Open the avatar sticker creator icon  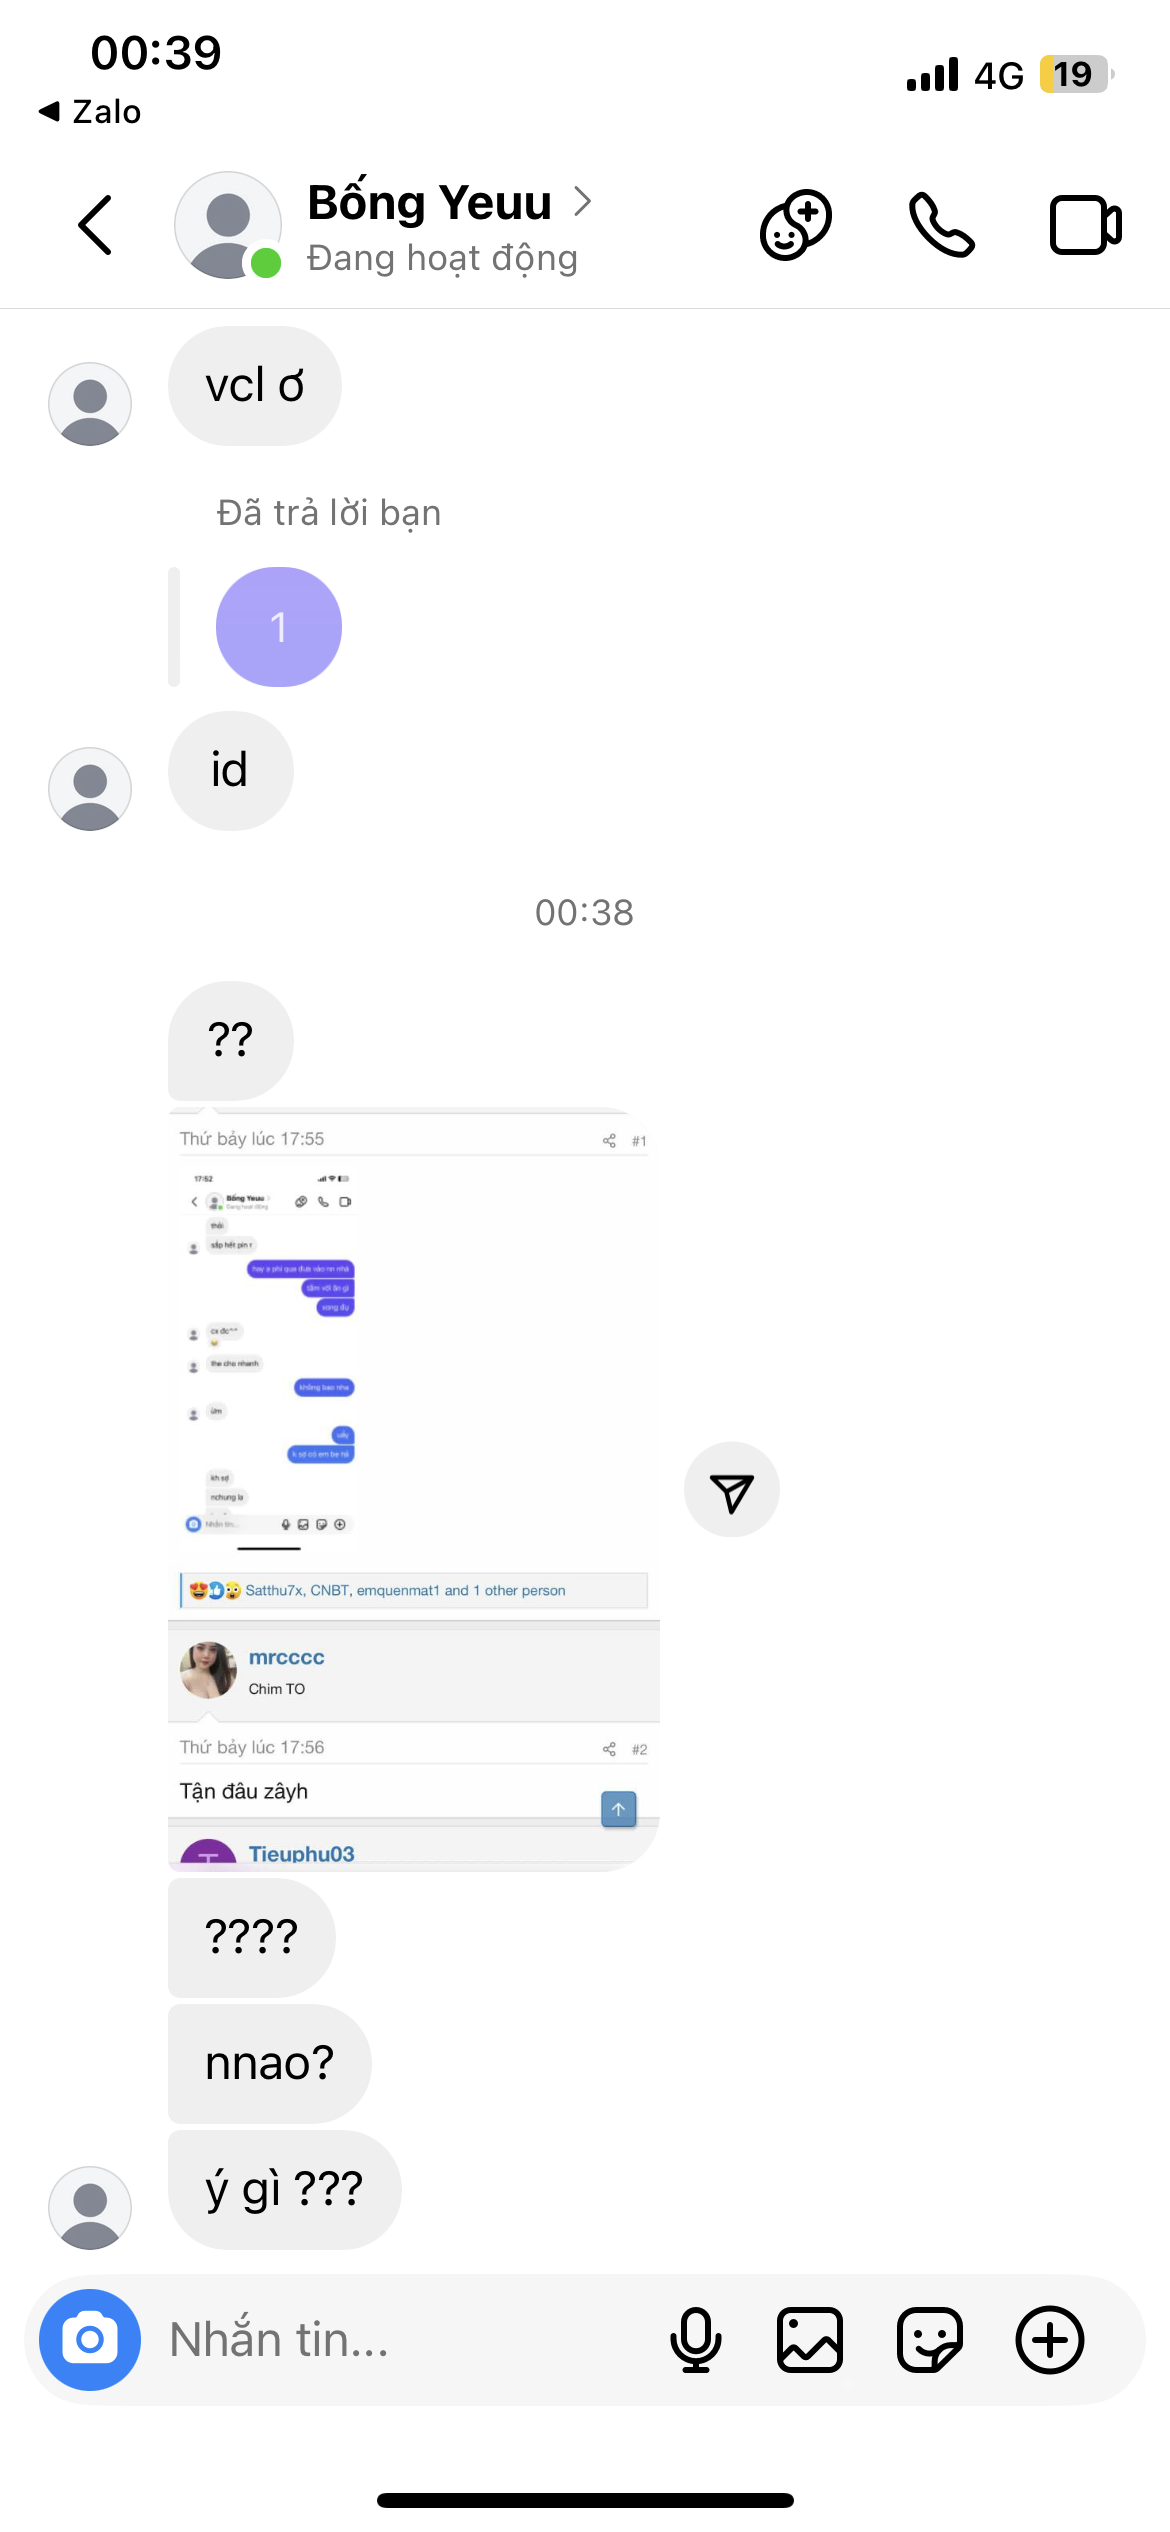[796, 225]
